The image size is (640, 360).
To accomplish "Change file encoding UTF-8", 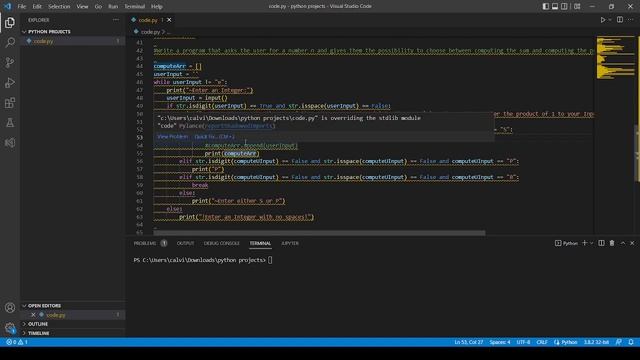I will (x=523, y=342).
